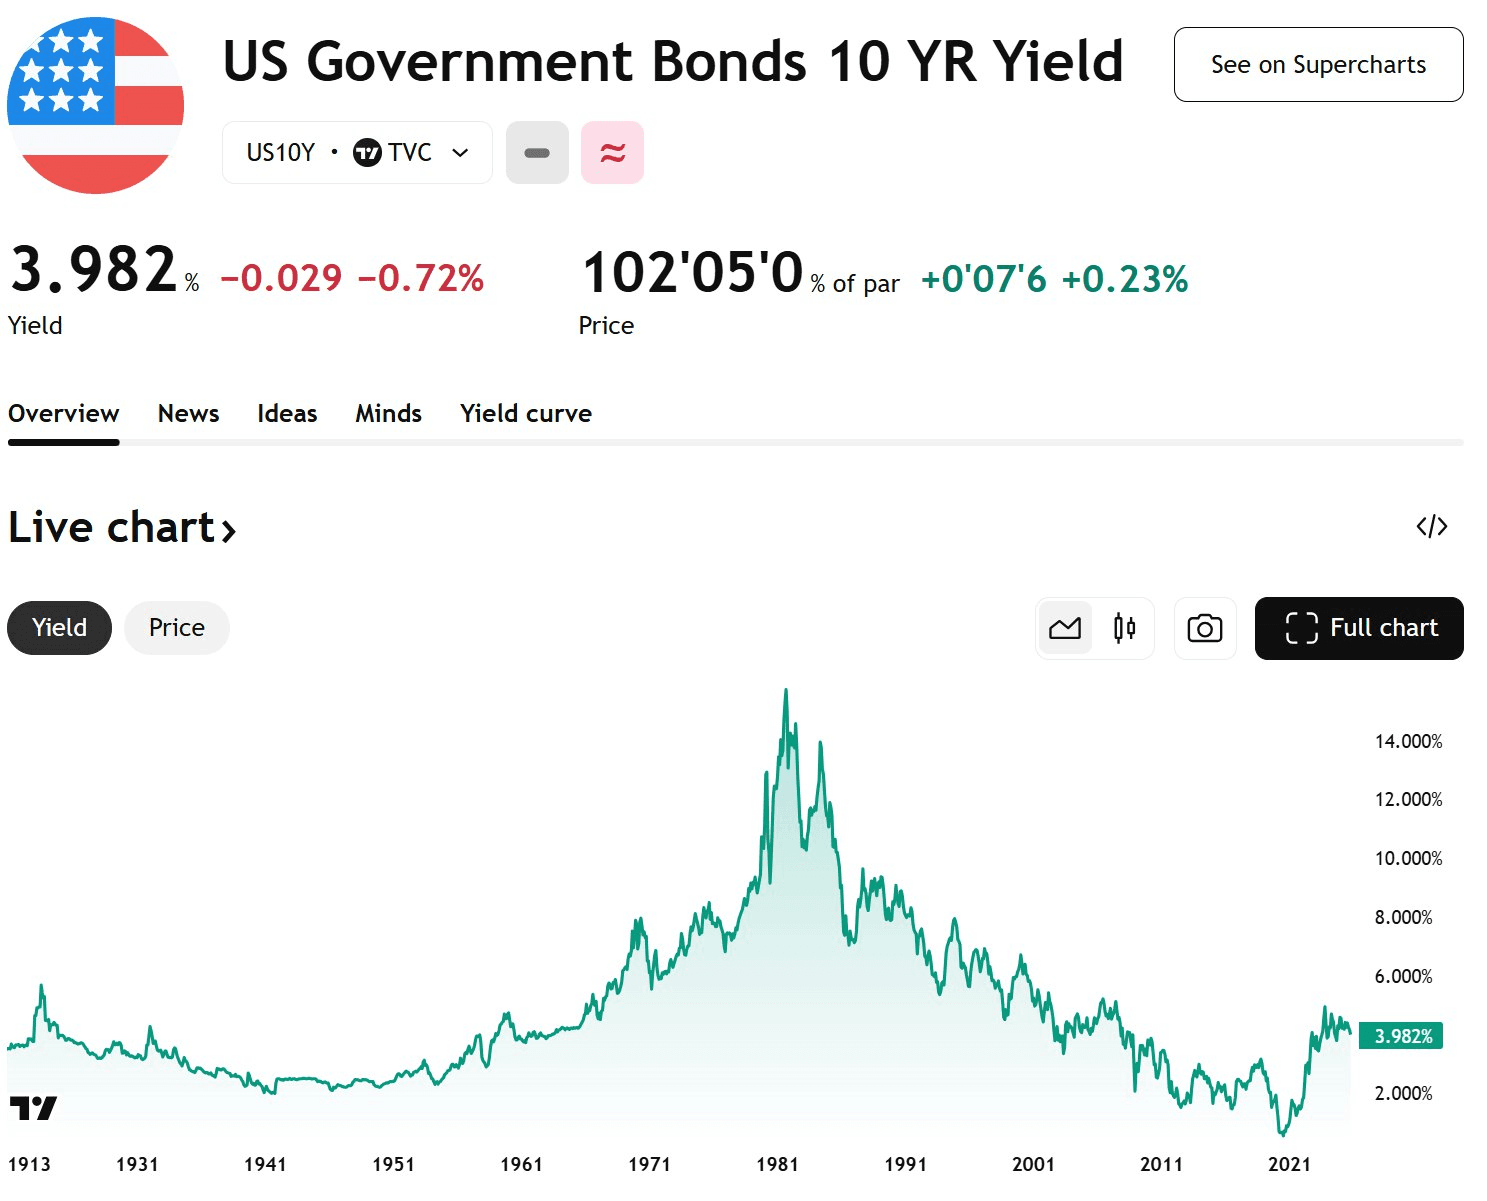Click See on Supercharts button
1487x1201 pixels.
click(1318, 65)
